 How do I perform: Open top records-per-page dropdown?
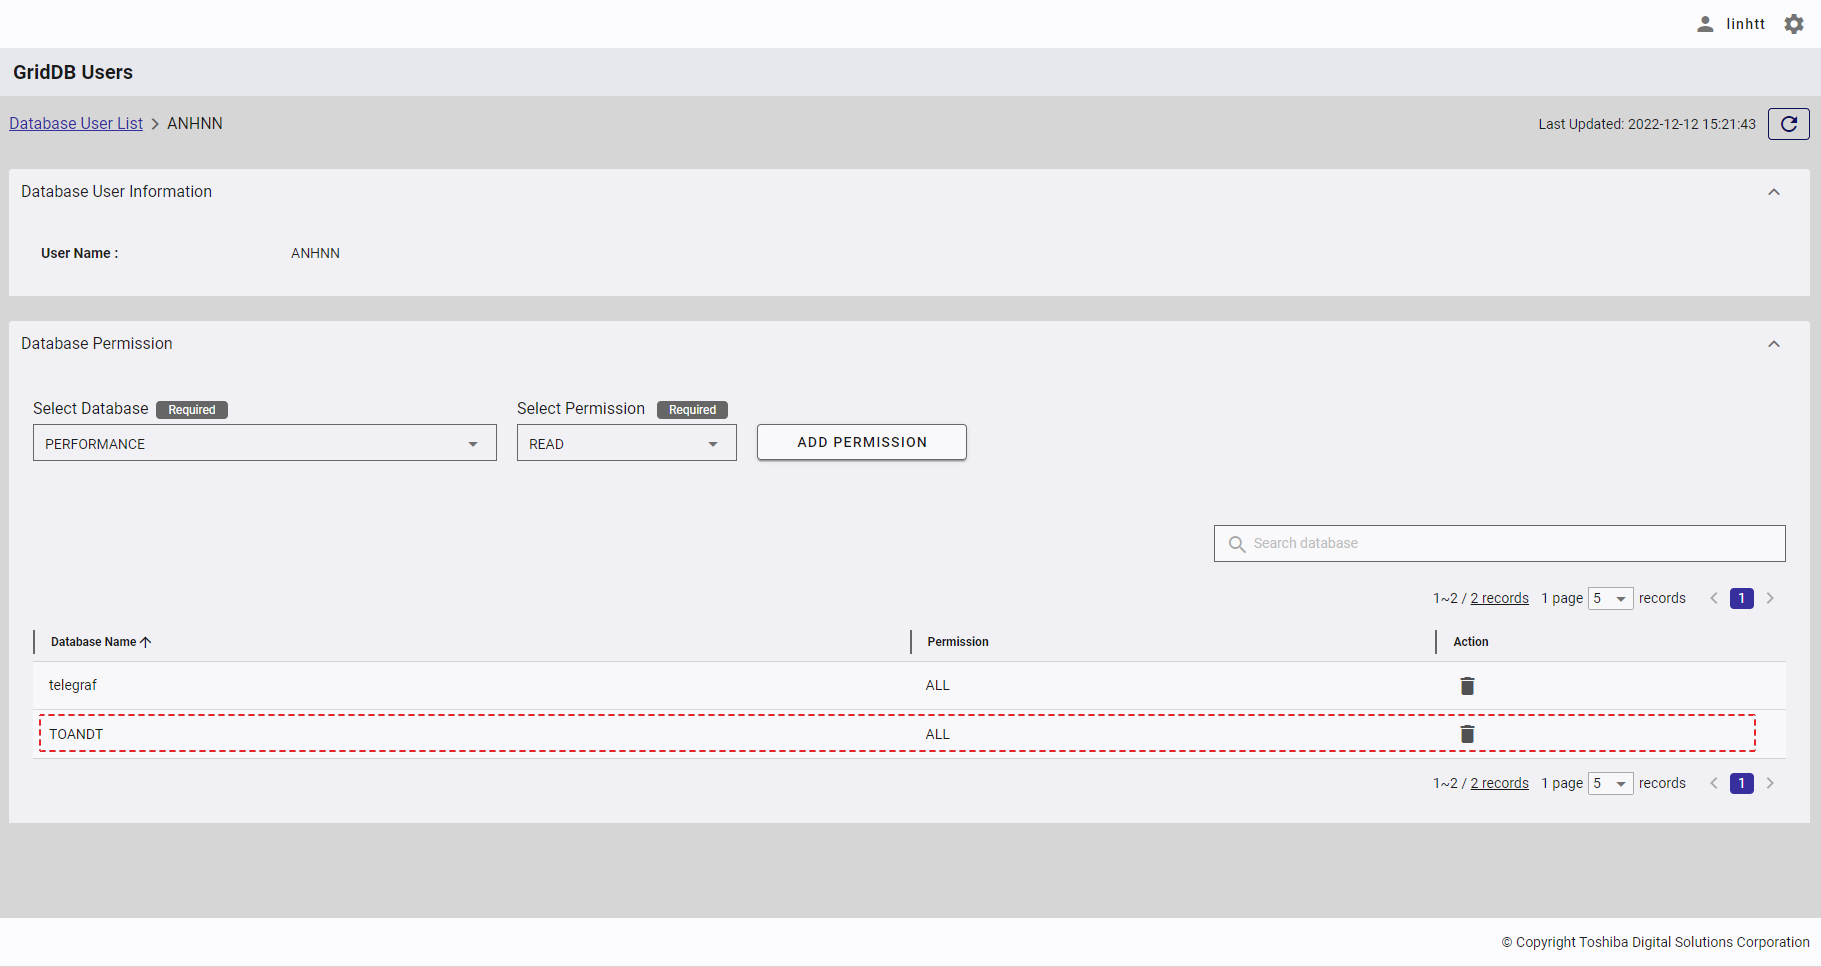click(1610, 599)
